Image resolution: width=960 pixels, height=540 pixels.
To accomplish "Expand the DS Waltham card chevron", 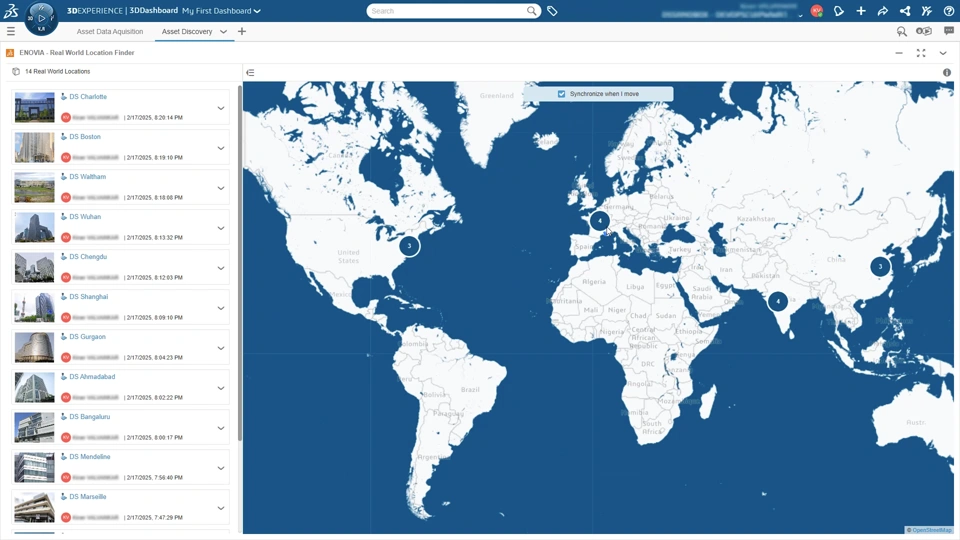I will (x=221, y=188).
